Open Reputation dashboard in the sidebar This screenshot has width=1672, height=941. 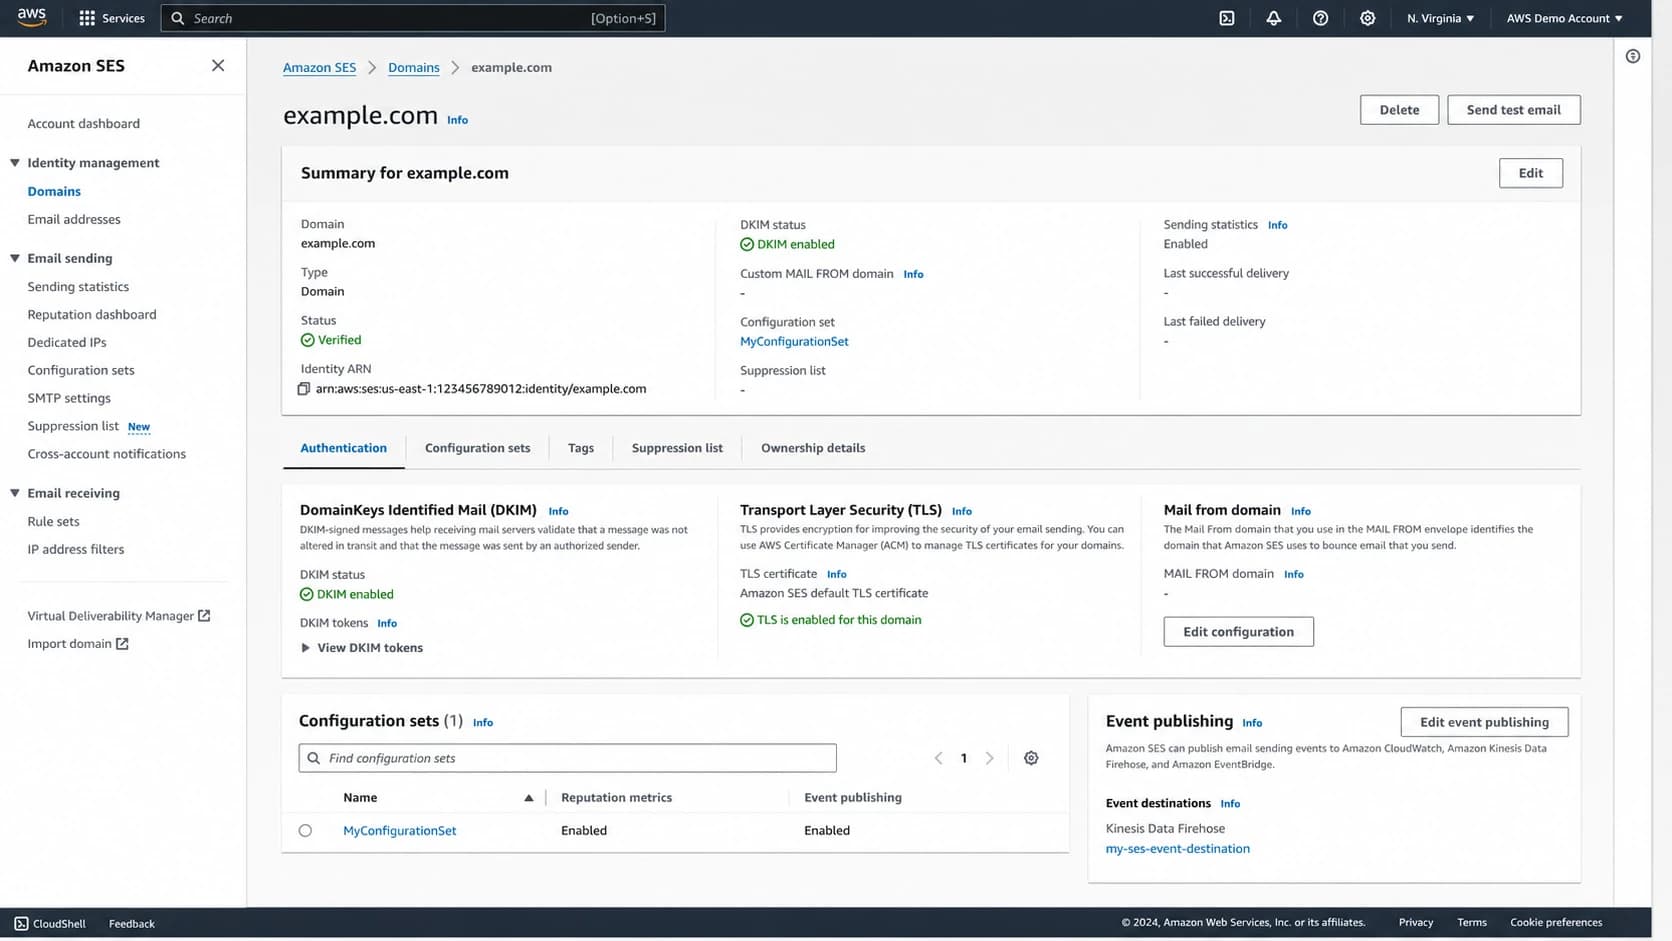click(x=92, y=315)
